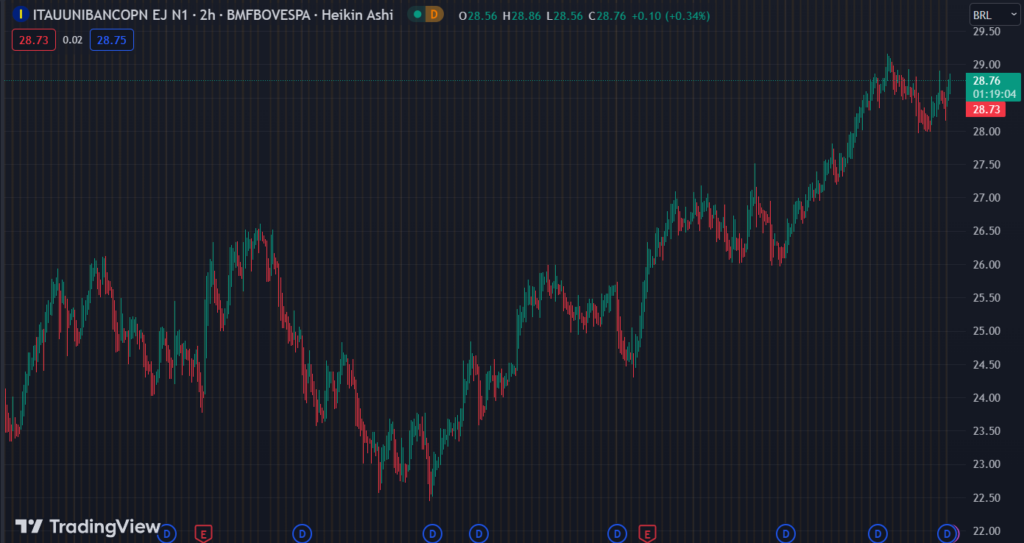Image resolution: width=1024 pixels, height=543 pixels.
Task: Click the Itaú symbol logo icon
Action: 21,14
